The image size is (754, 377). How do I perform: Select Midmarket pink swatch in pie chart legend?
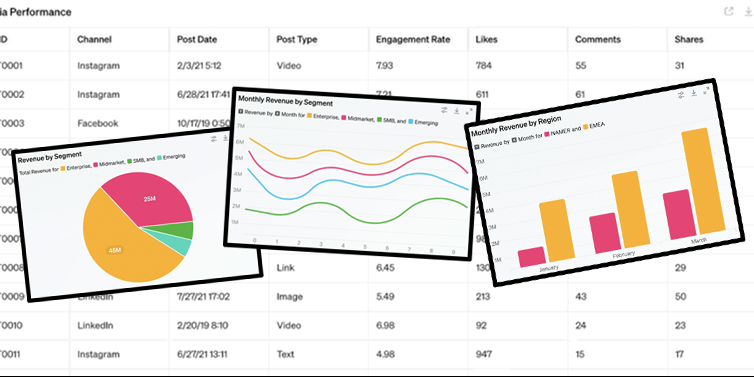[95, 165]
